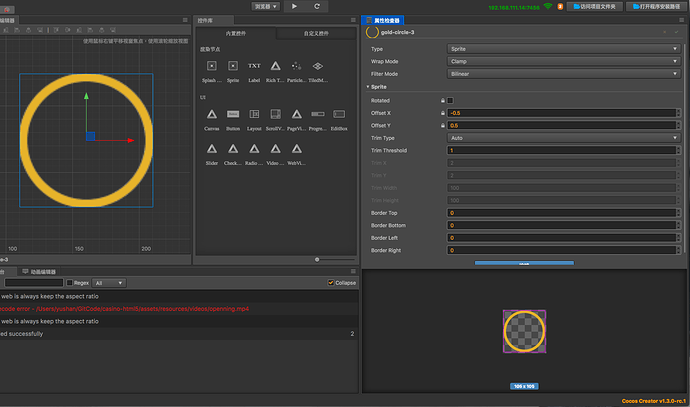Switch to the custom controls tab
The height and width of the screenshot is (407, 690).
(x=316, y=33)
